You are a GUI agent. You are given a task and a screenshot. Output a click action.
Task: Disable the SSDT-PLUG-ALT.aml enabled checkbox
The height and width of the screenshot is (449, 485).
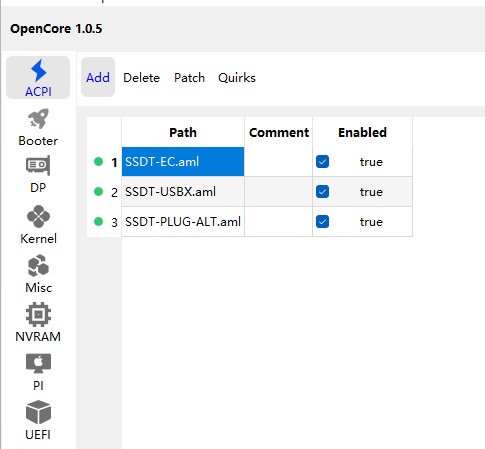(x=322, y=222)
